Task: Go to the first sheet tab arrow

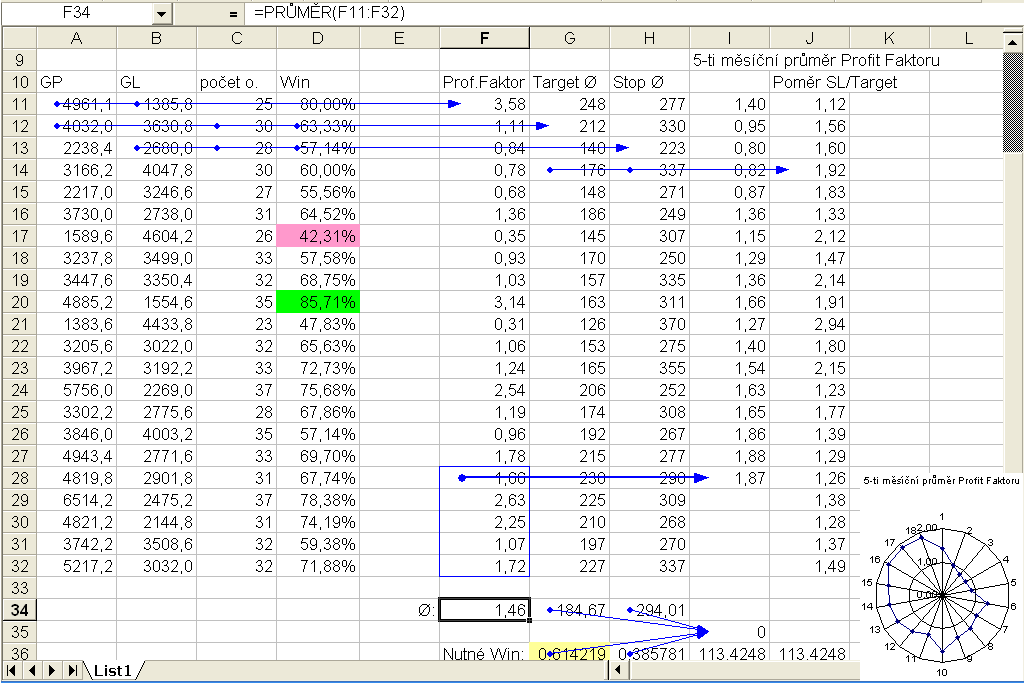Action: click(x=13, y=671)
